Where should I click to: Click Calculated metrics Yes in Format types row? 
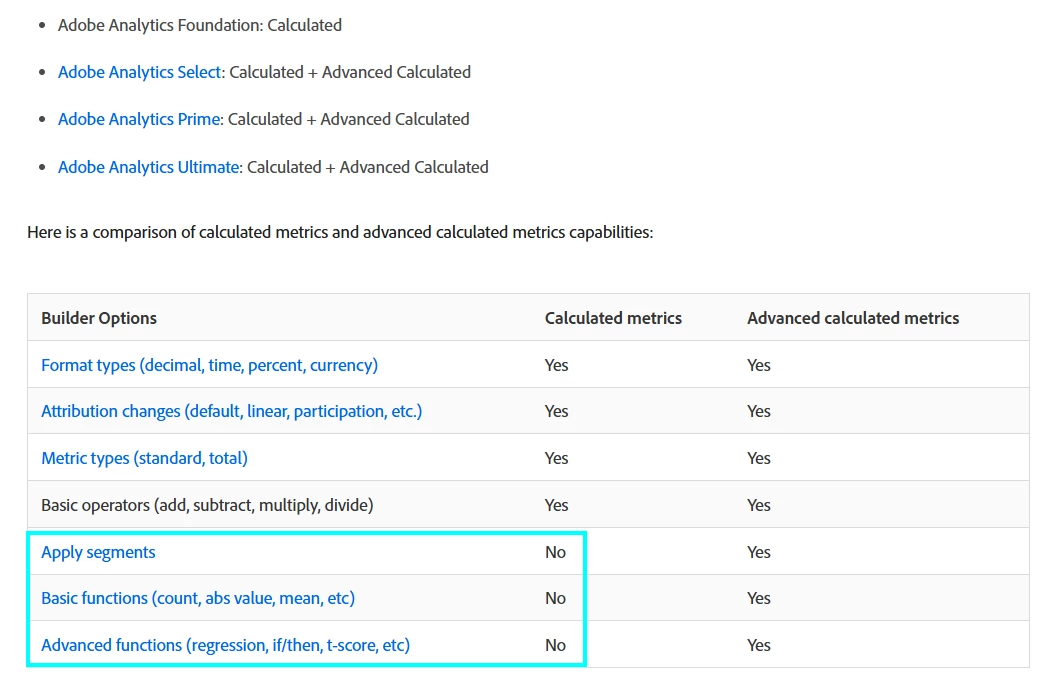click(557, 365)
